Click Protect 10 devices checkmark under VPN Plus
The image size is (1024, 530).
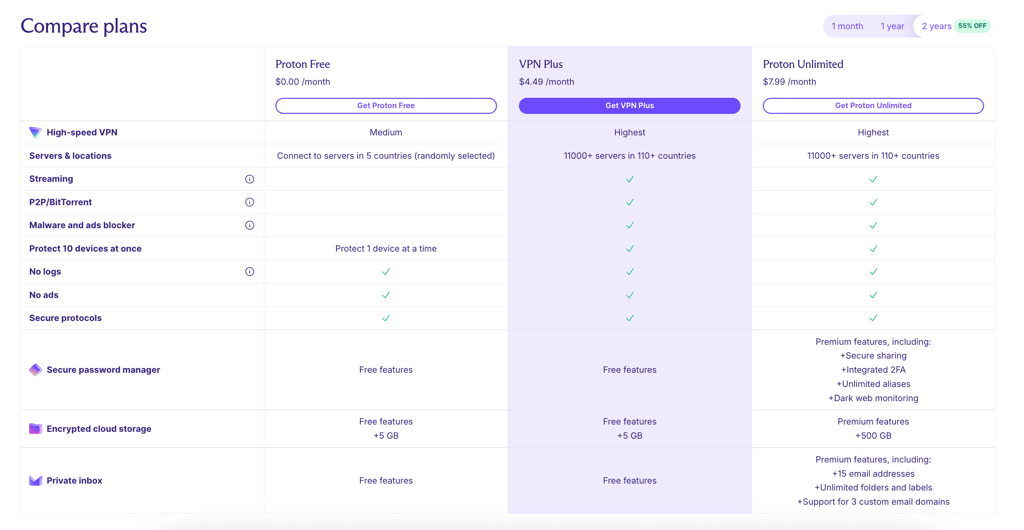[x=630, y=249]
